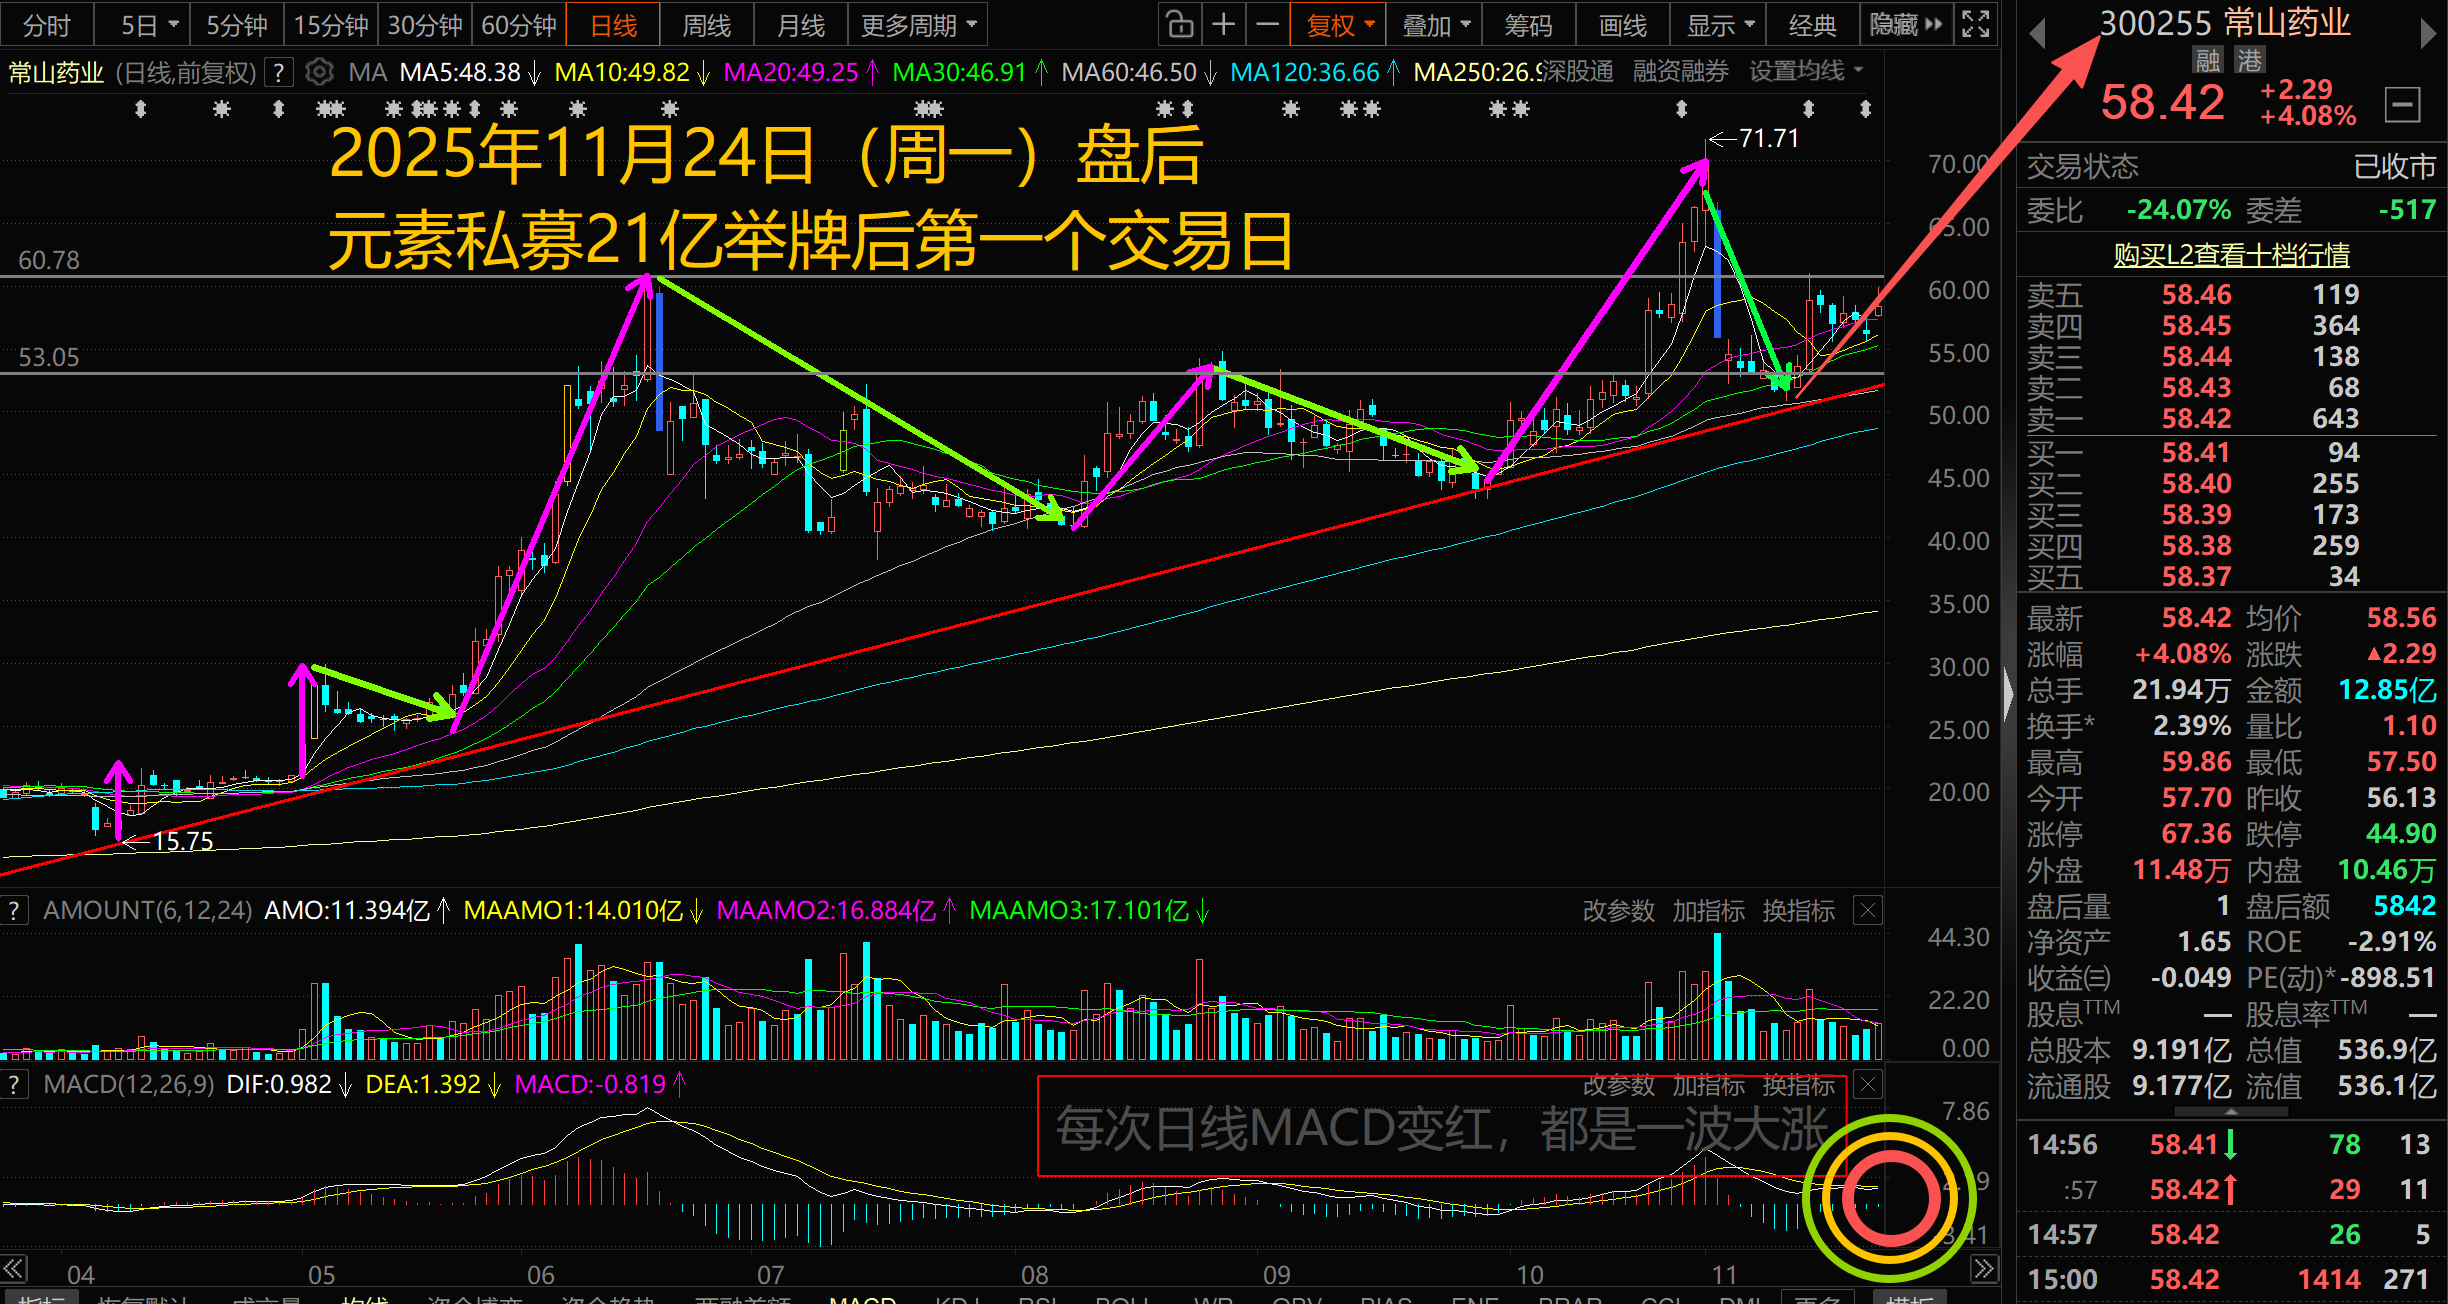The image size is (2448, 1304).
Task: Zoom in chart with plus icon
Action: (1223, 24)
